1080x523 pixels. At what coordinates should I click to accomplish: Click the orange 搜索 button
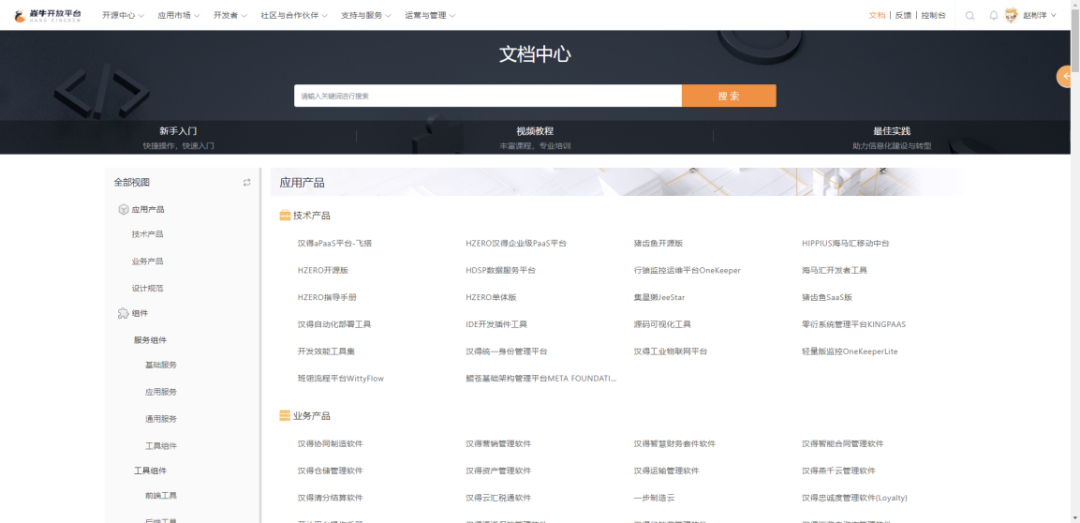[x=729, y=96]
